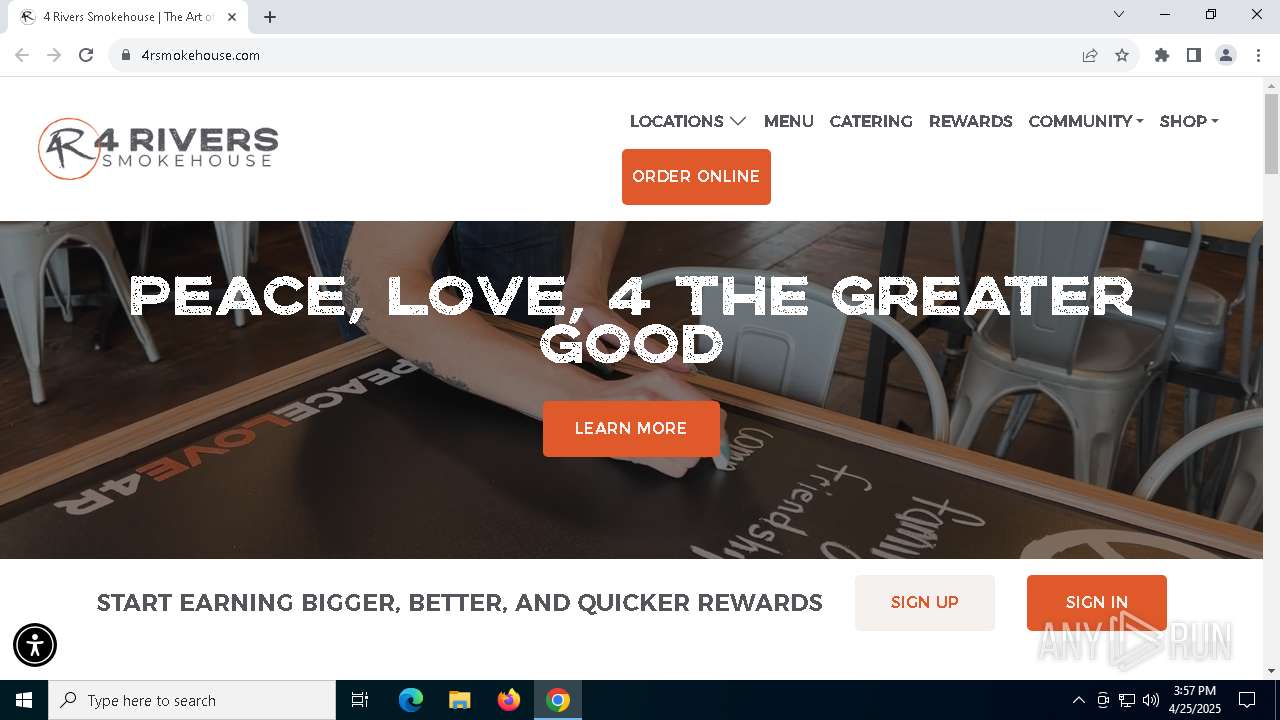This screenshot has height=720, width=1280.
Task: Click the share page icon in the address bar
Action: click(x=1090, y=55)
